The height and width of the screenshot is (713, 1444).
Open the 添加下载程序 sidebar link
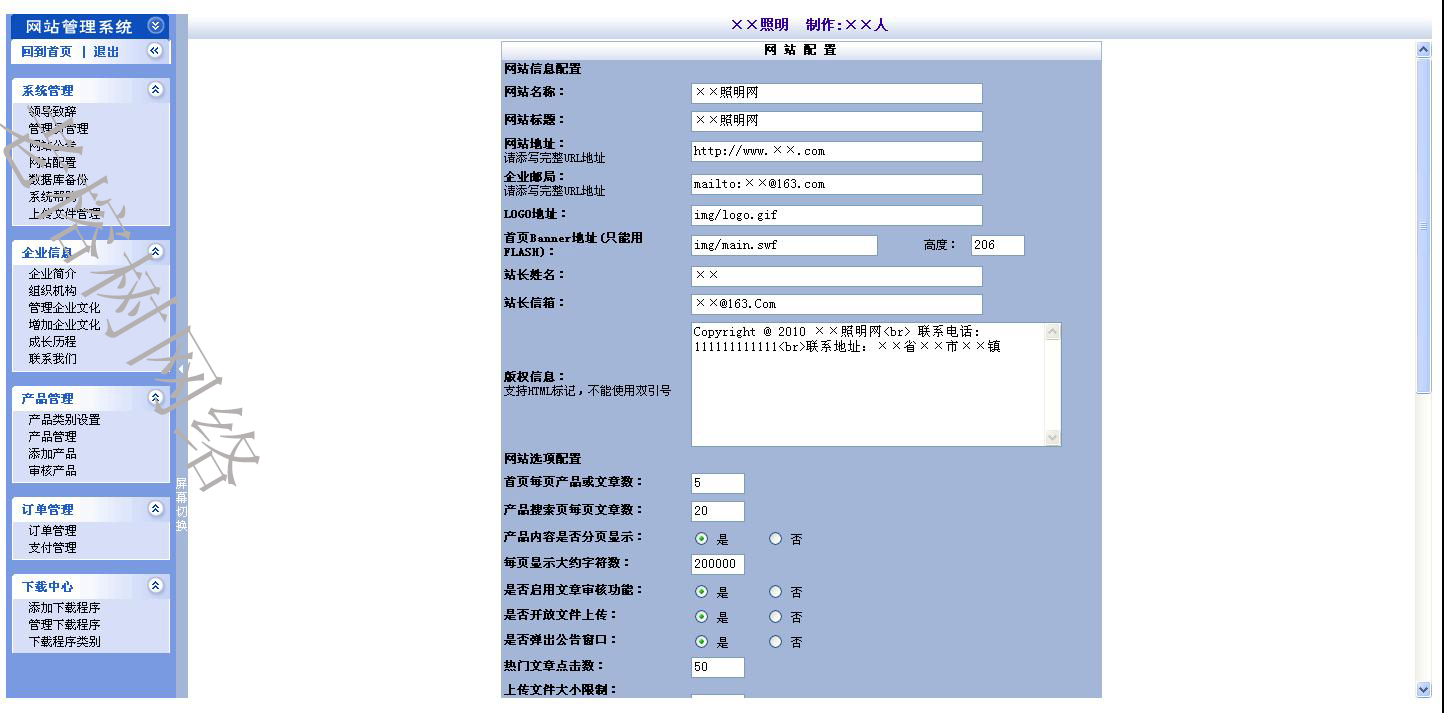point(64,608)
